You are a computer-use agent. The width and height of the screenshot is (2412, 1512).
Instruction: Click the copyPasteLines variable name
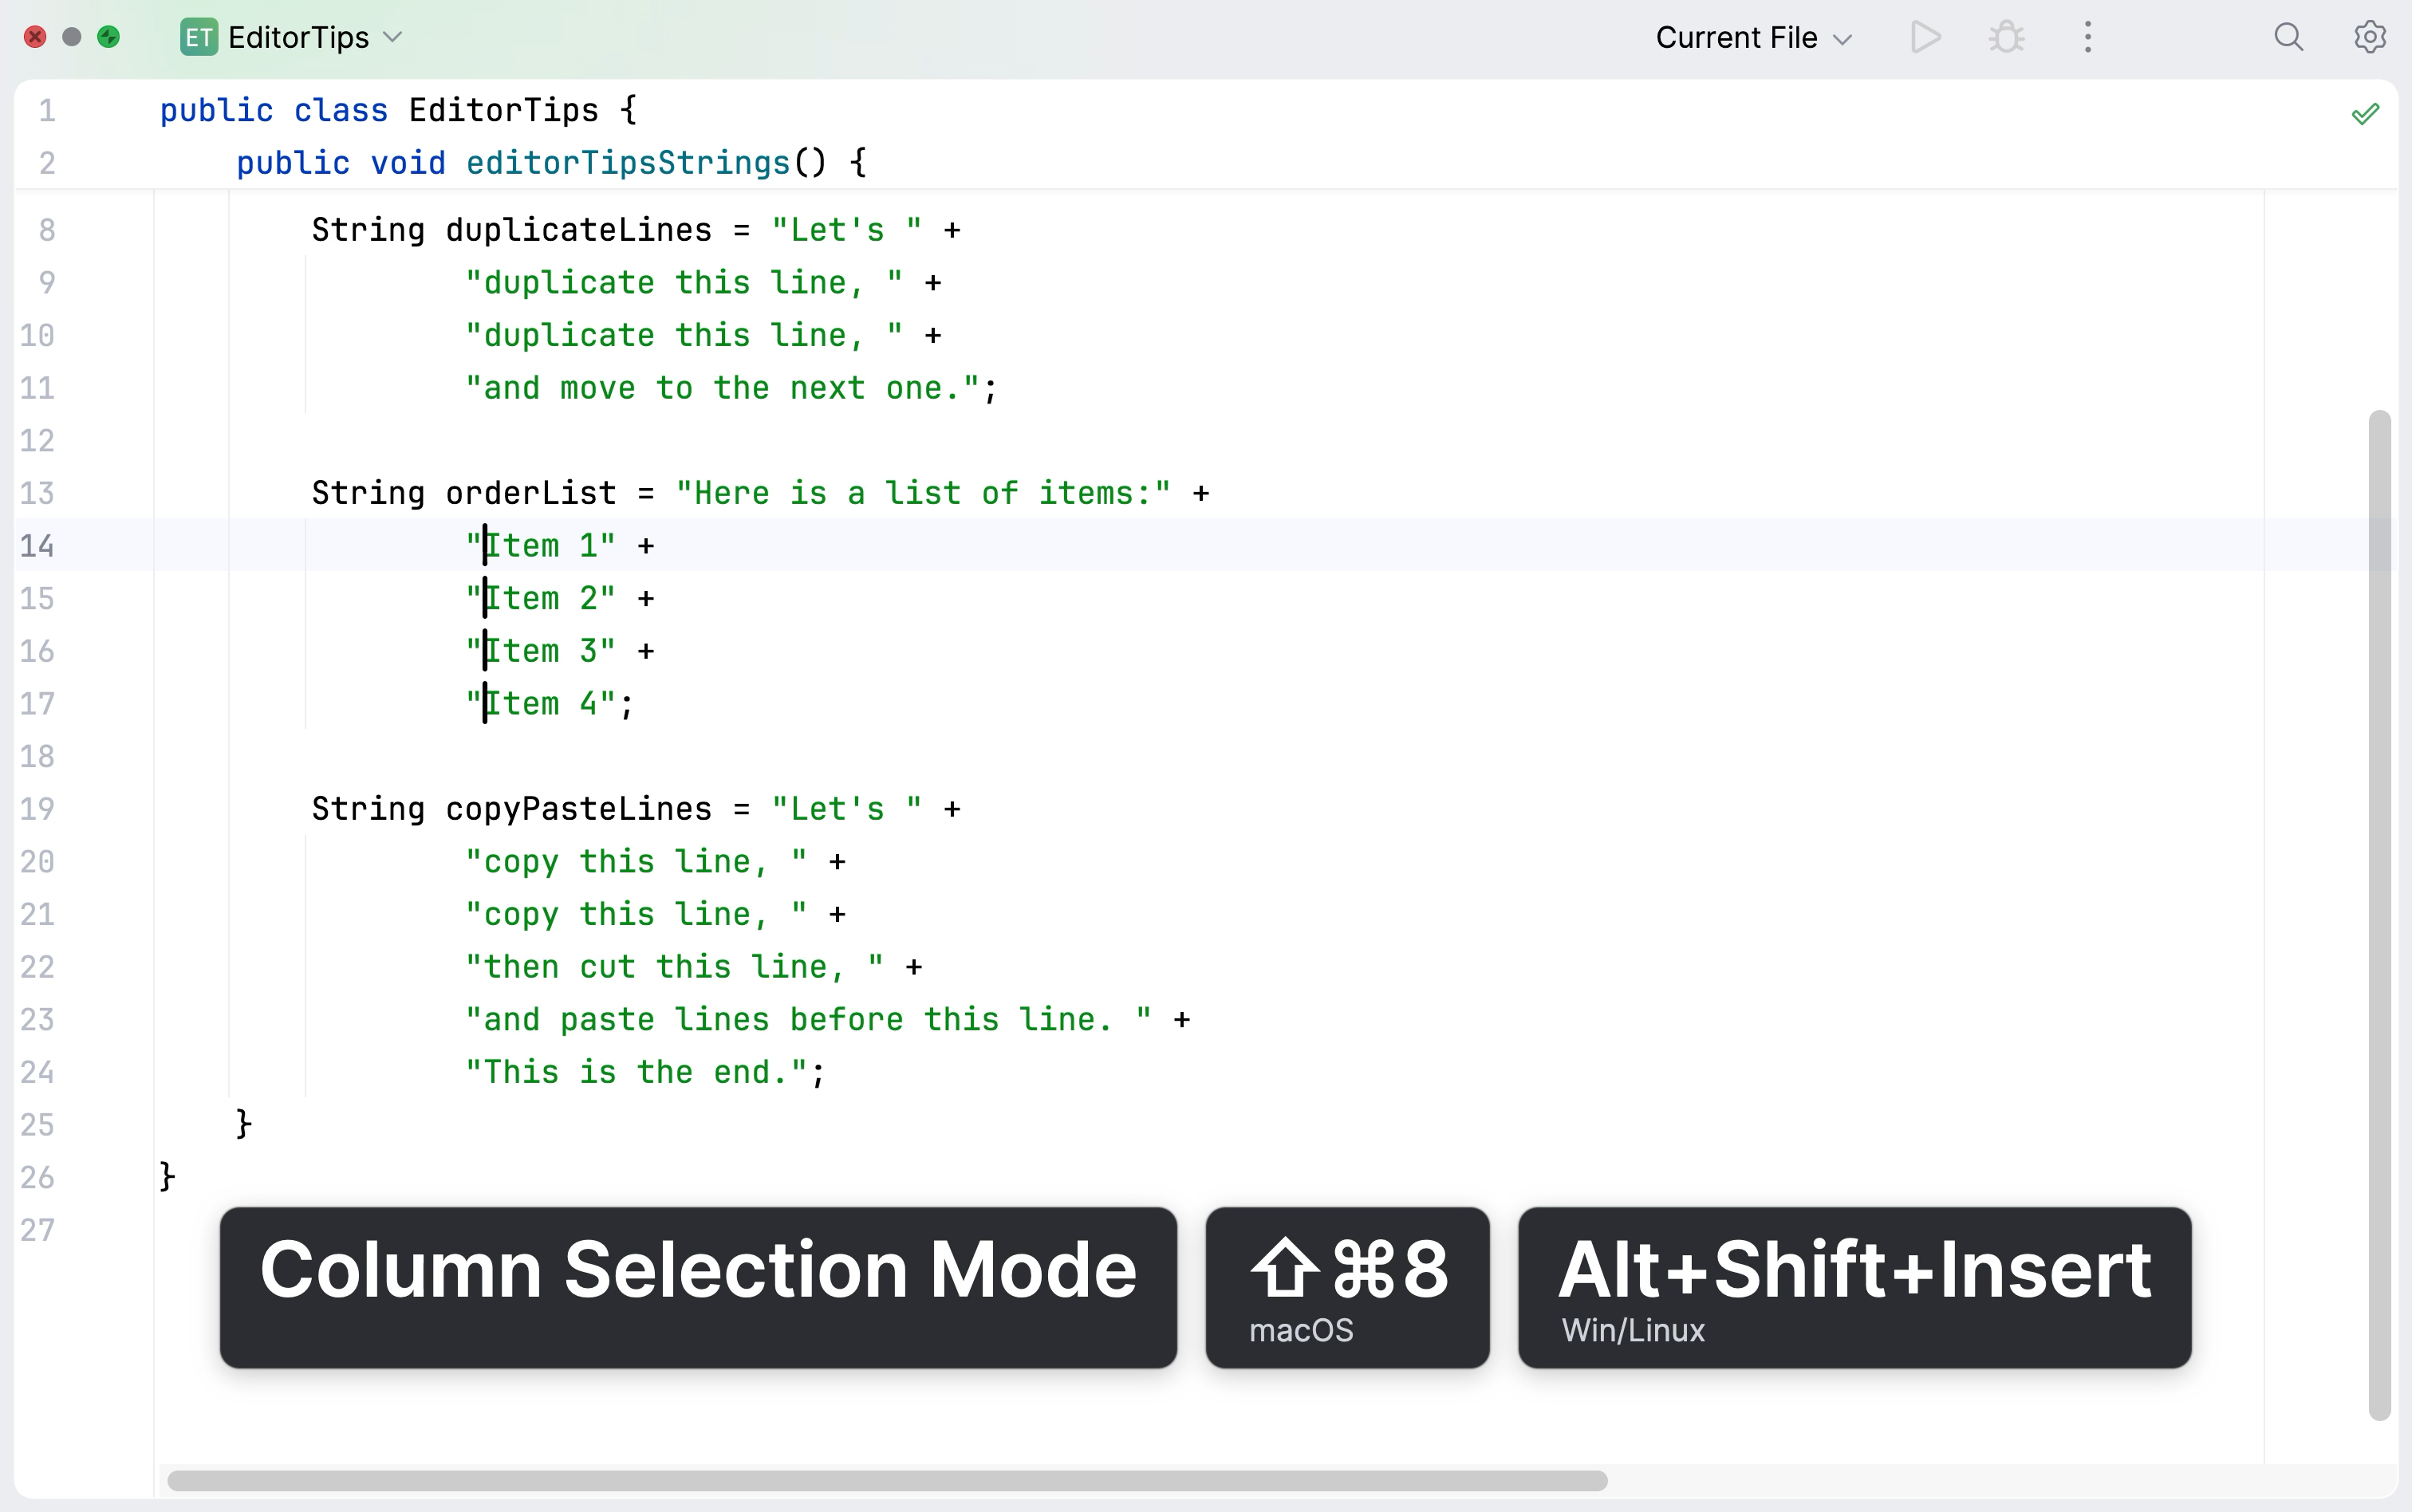[x=578, y=808]
